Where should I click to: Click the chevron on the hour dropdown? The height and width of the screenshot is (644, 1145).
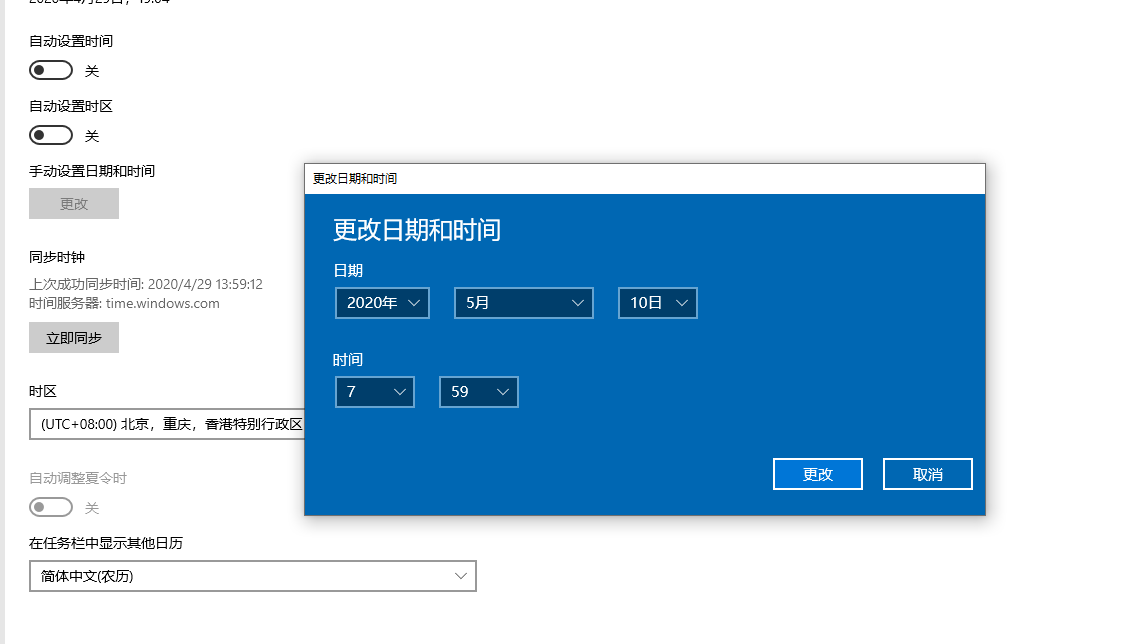coord(402,391)
